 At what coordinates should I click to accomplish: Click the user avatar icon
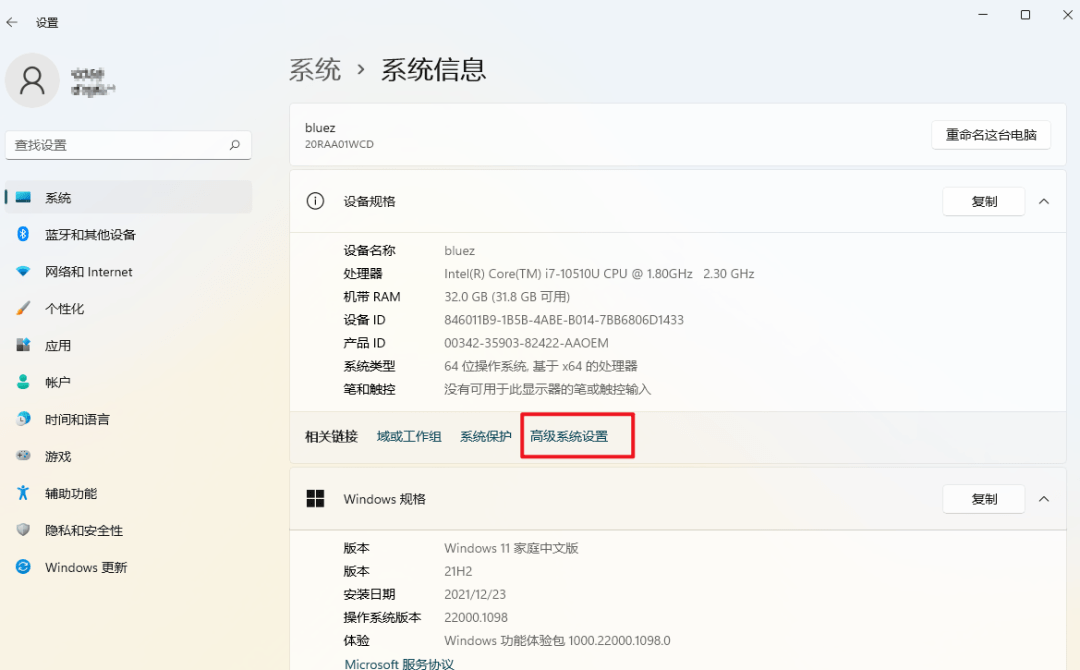tap(32, 80)
